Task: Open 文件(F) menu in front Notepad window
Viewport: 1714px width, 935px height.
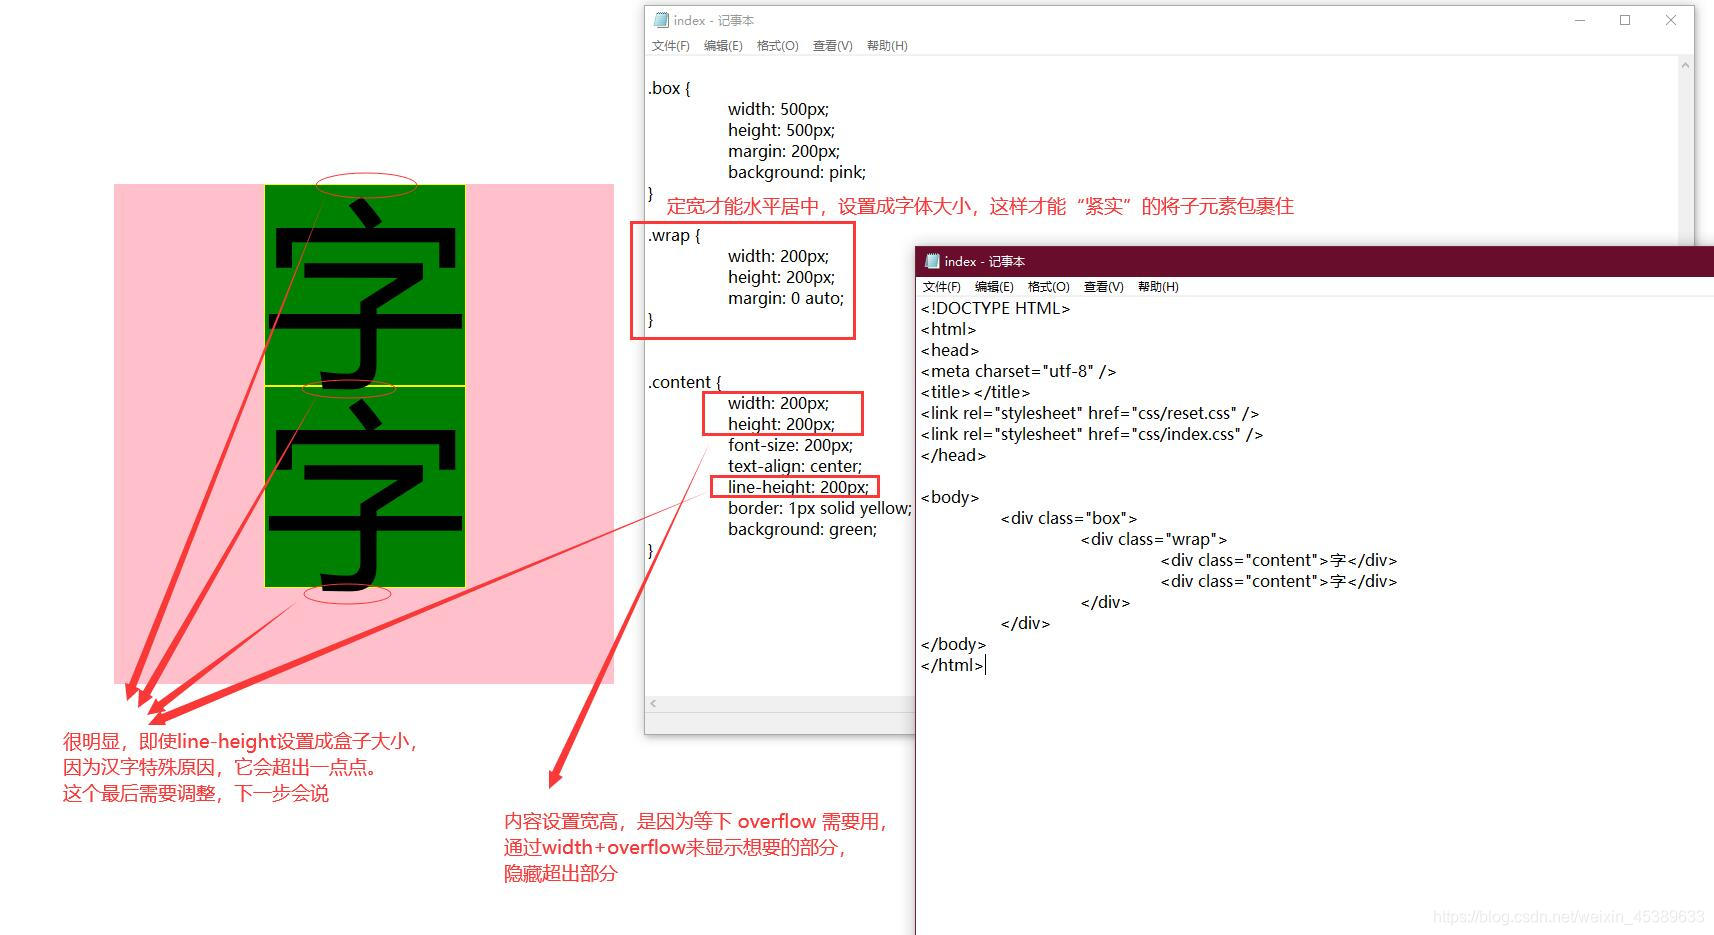Action: tap(941, 287)
